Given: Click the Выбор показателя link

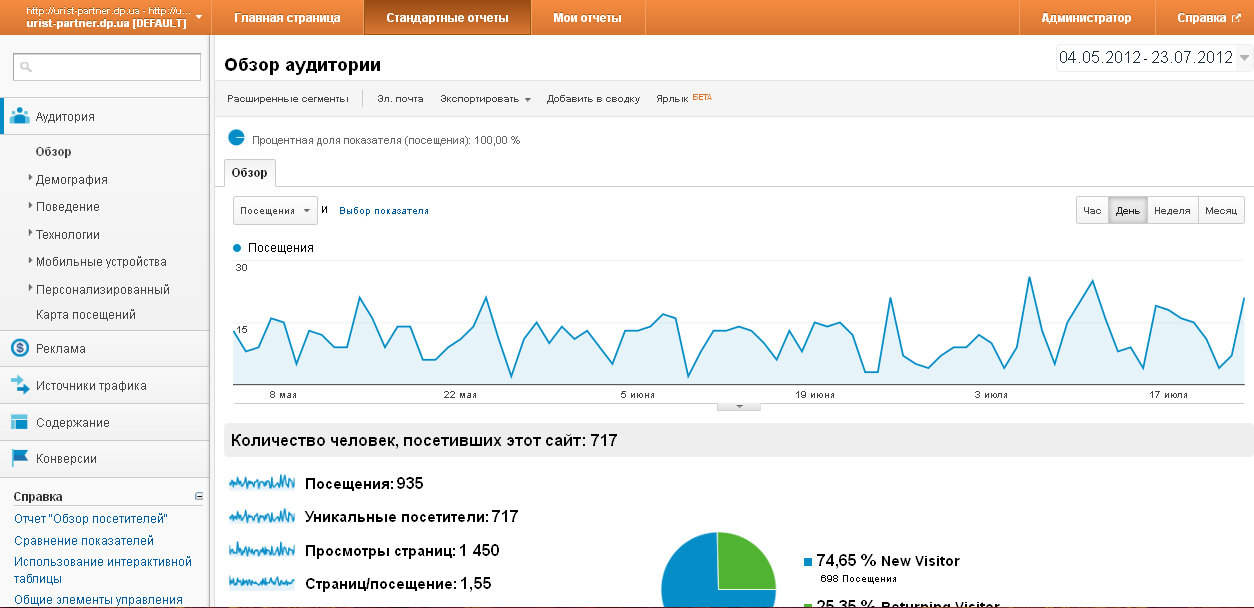Looking at the screenshot, I should pos(384,211).
